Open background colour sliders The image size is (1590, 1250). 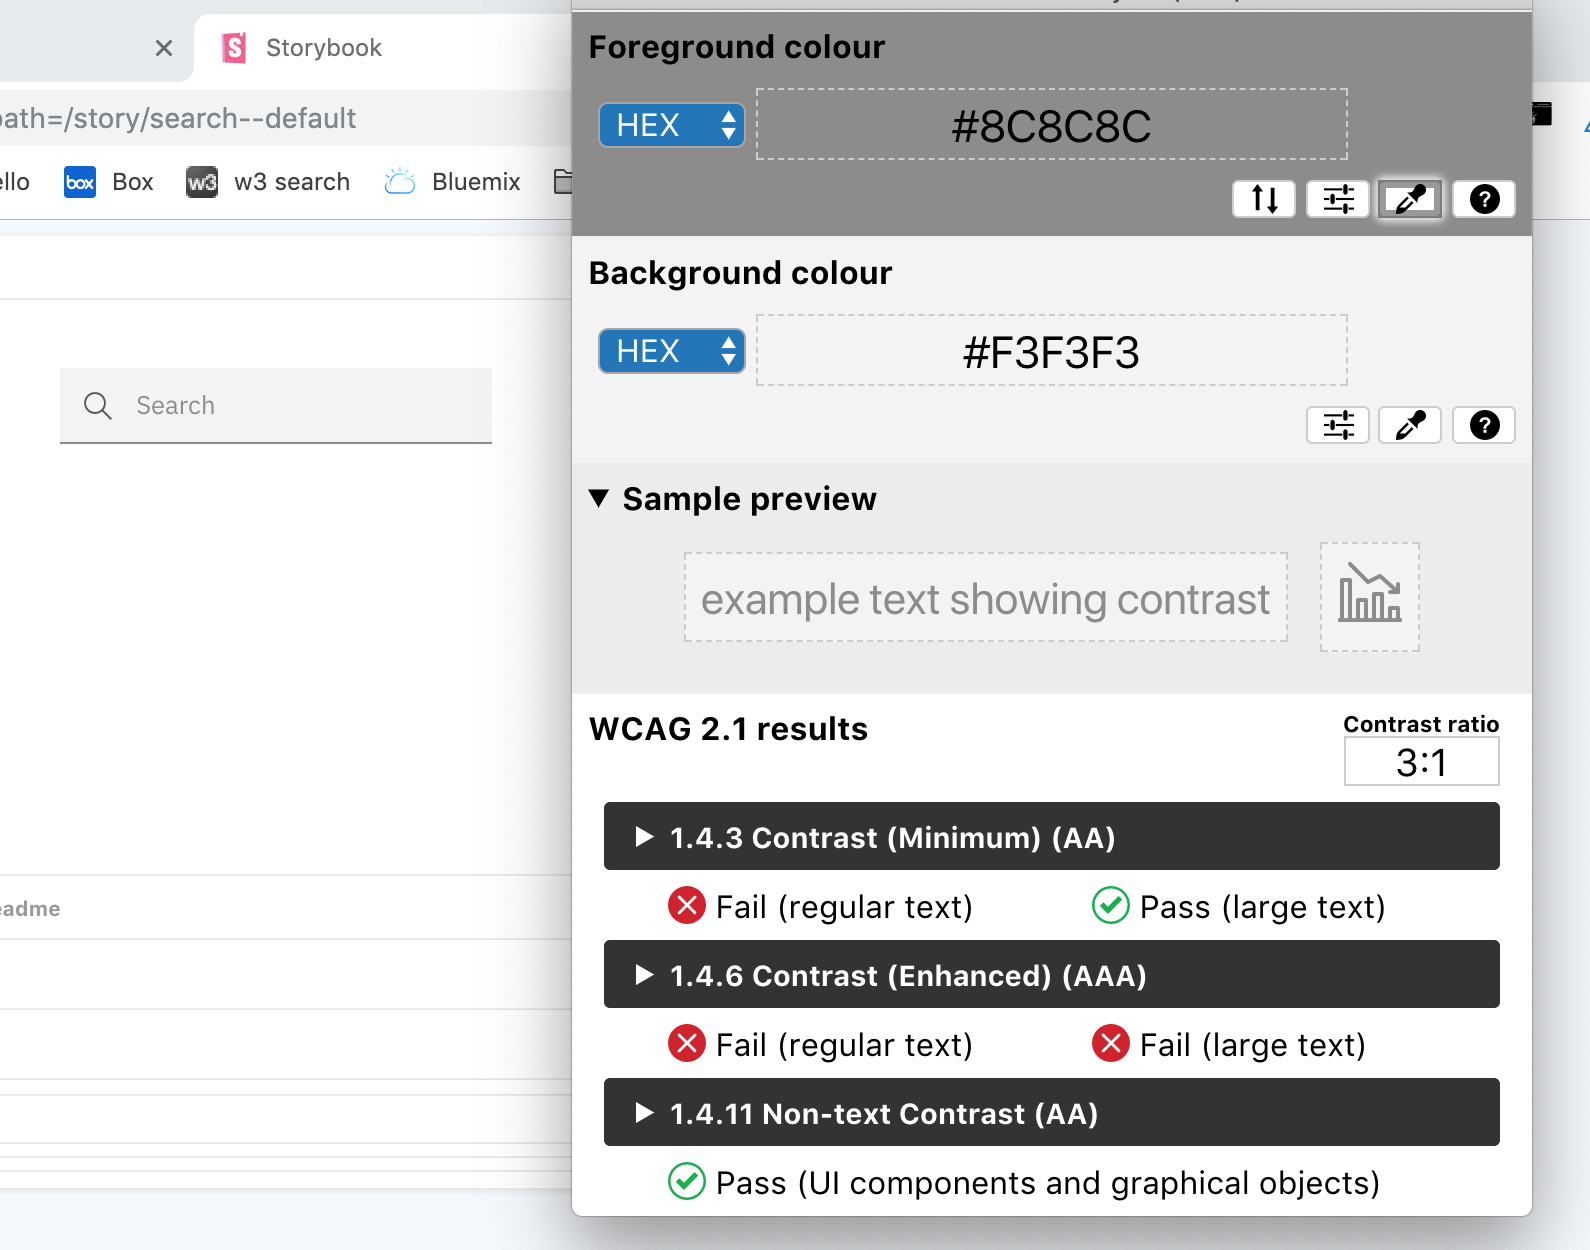coord(1338,425)
